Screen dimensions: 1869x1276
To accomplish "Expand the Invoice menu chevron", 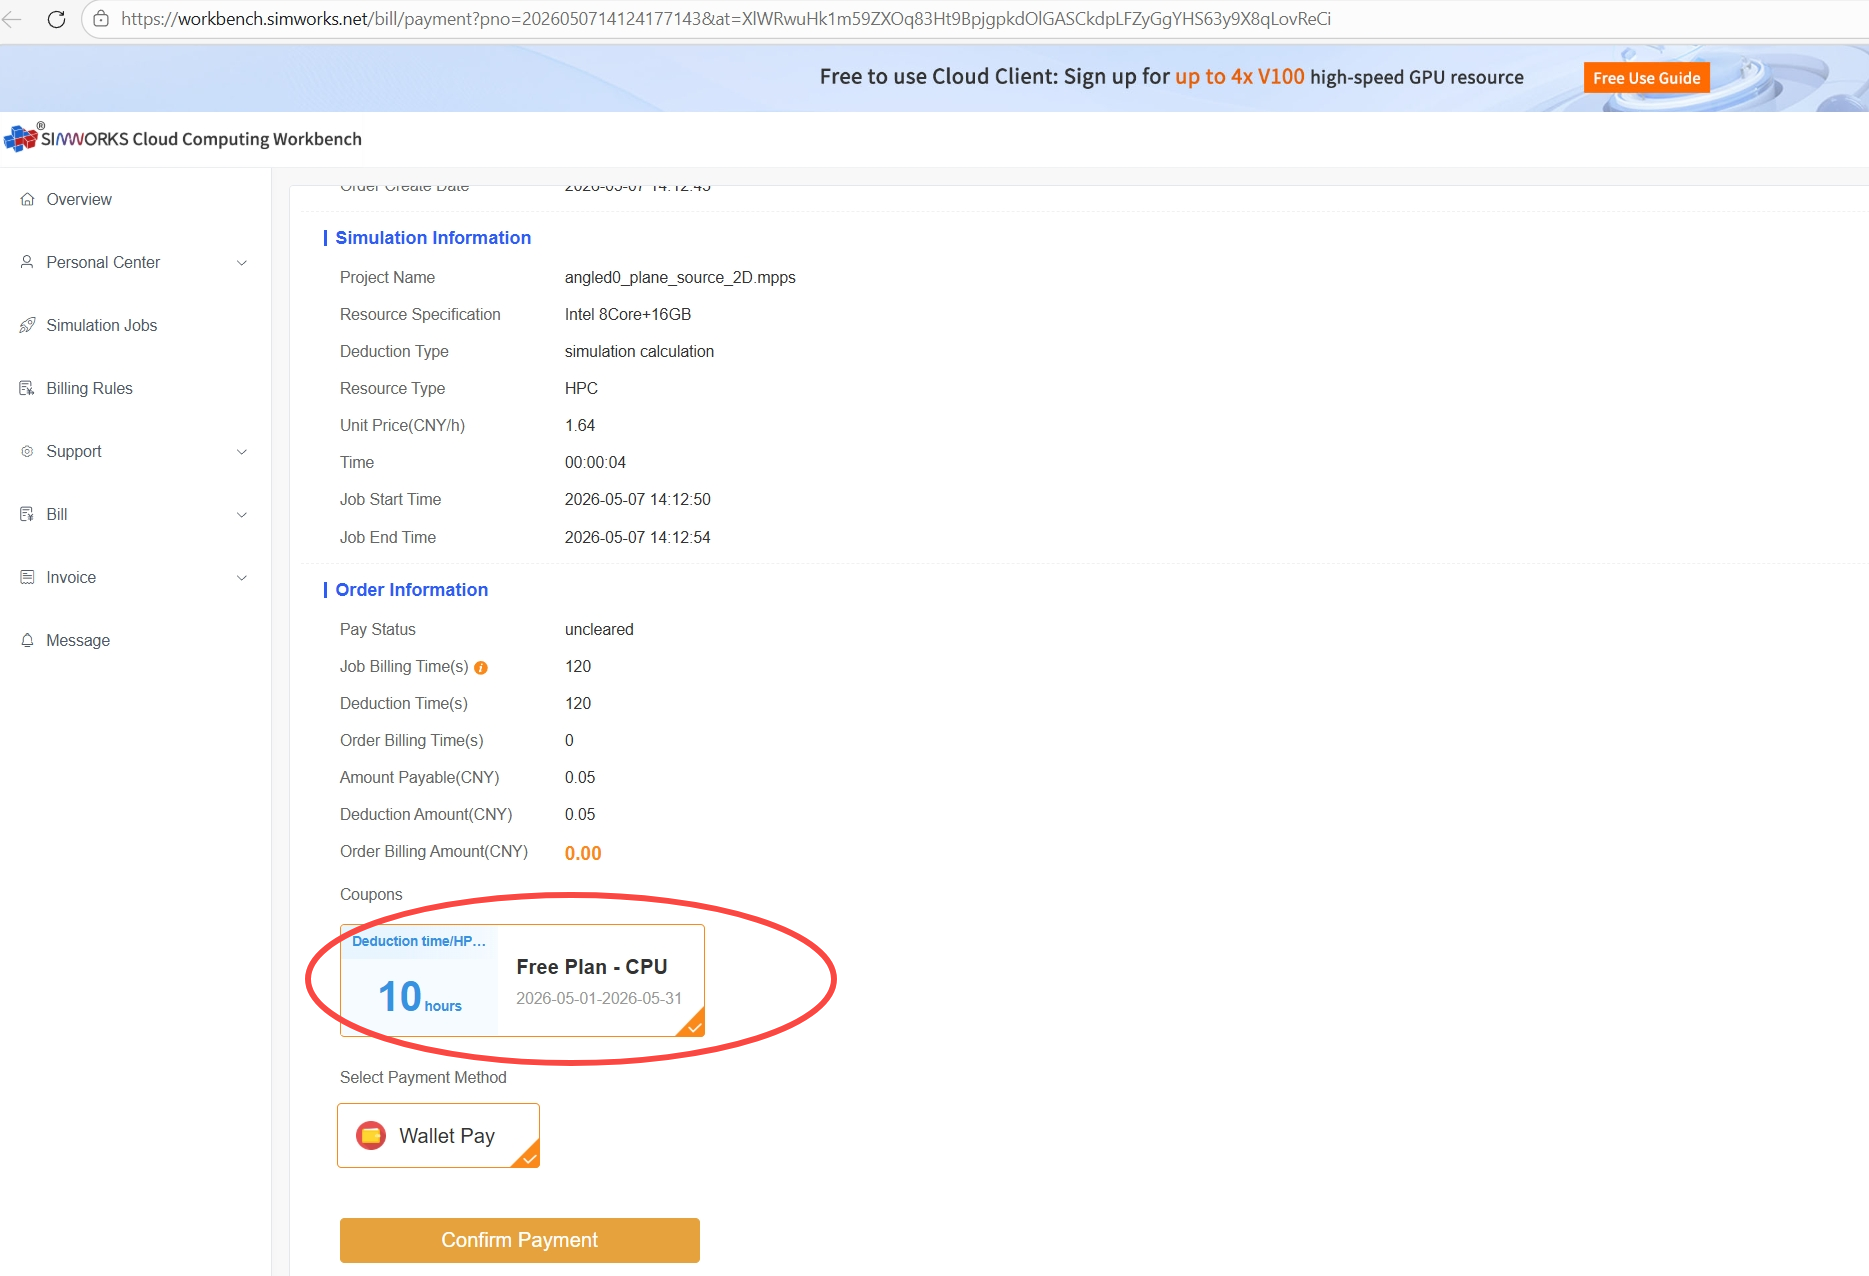I will click(x=241, y=578).
